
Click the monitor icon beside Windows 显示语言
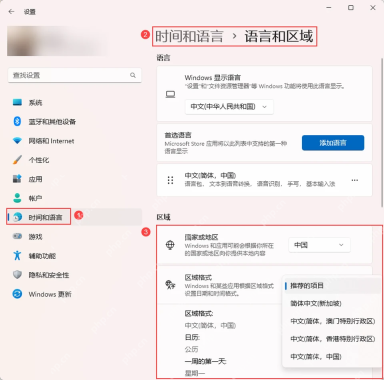click(170, 95)
